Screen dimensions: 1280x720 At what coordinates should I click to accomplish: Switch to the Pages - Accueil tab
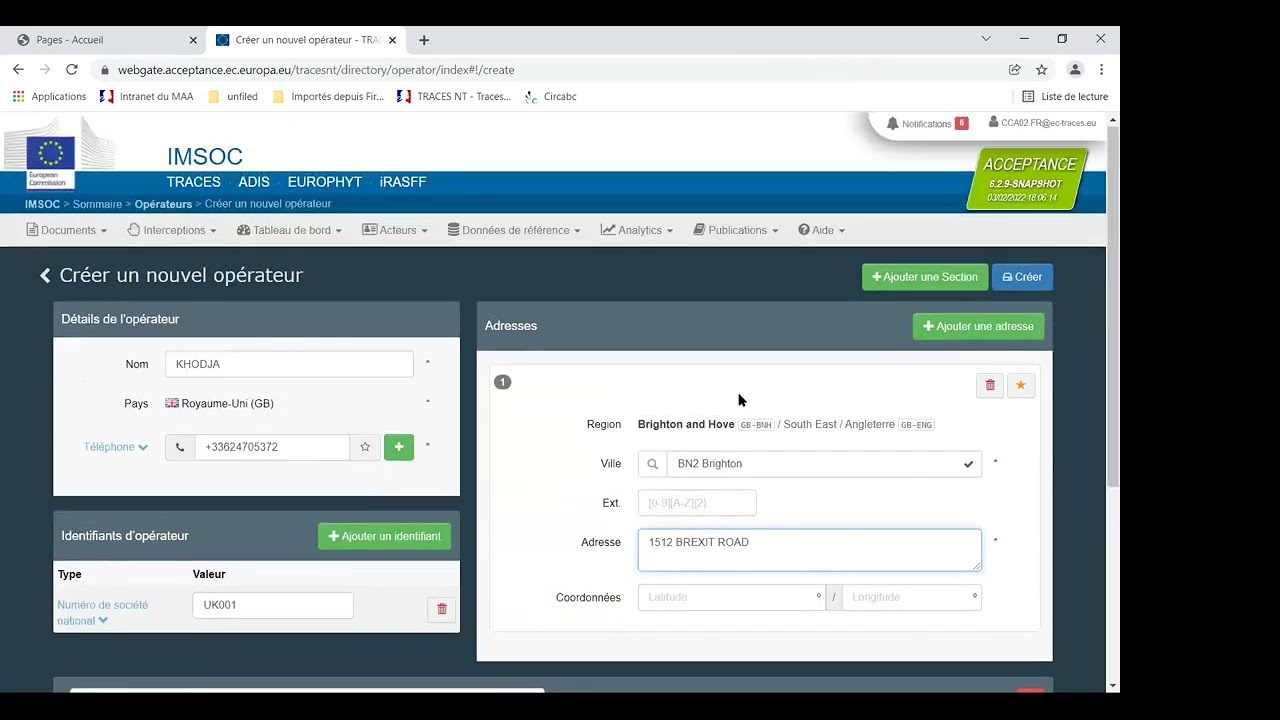[x=108, y=40]
